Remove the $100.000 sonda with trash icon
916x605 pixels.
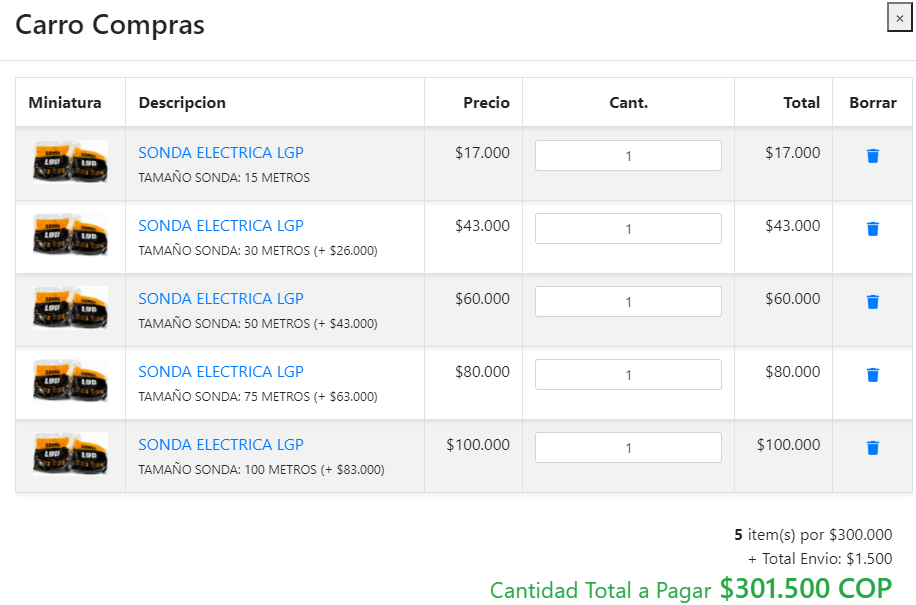pos(873,448)
